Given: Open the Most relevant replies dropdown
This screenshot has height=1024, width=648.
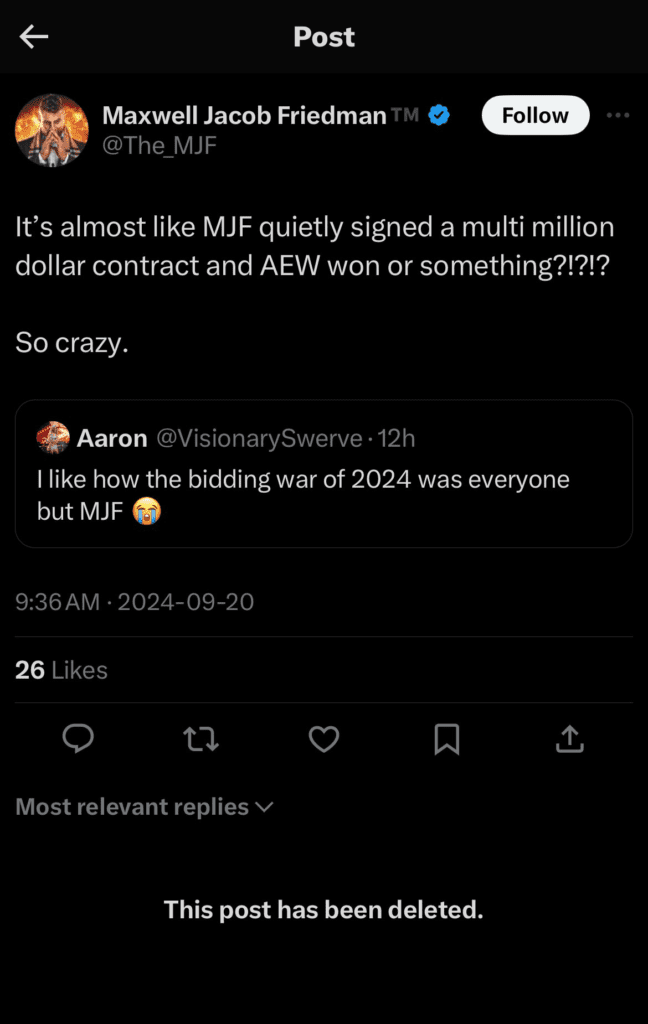Looking at the screenshot, I should click(130, 807).
